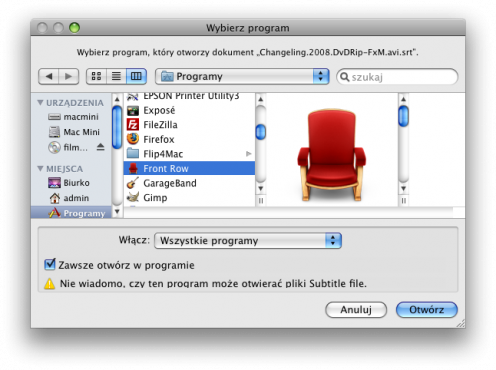
Task: Click column resize handle below application list
Action: point(261,201)
